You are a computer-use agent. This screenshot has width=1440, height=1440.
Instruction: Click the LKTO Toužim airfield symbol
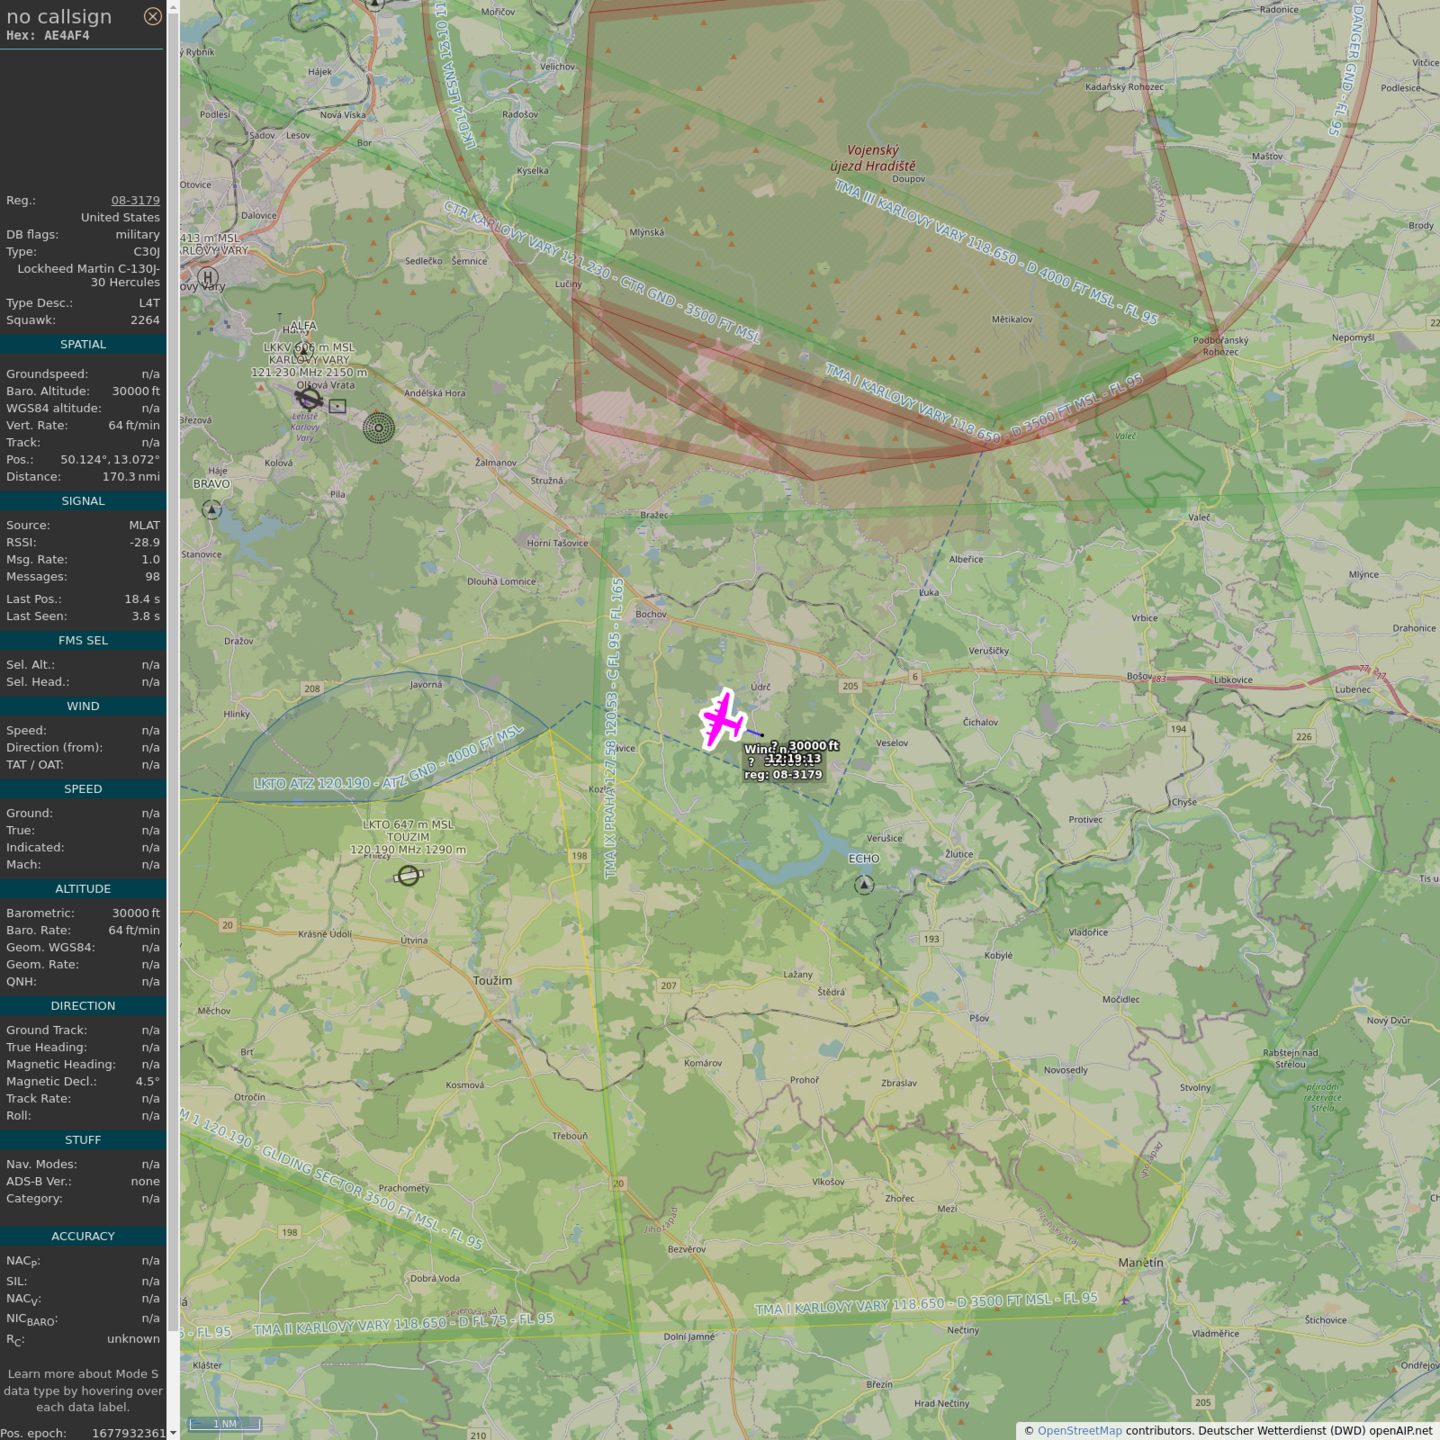(x=408, y=876)
